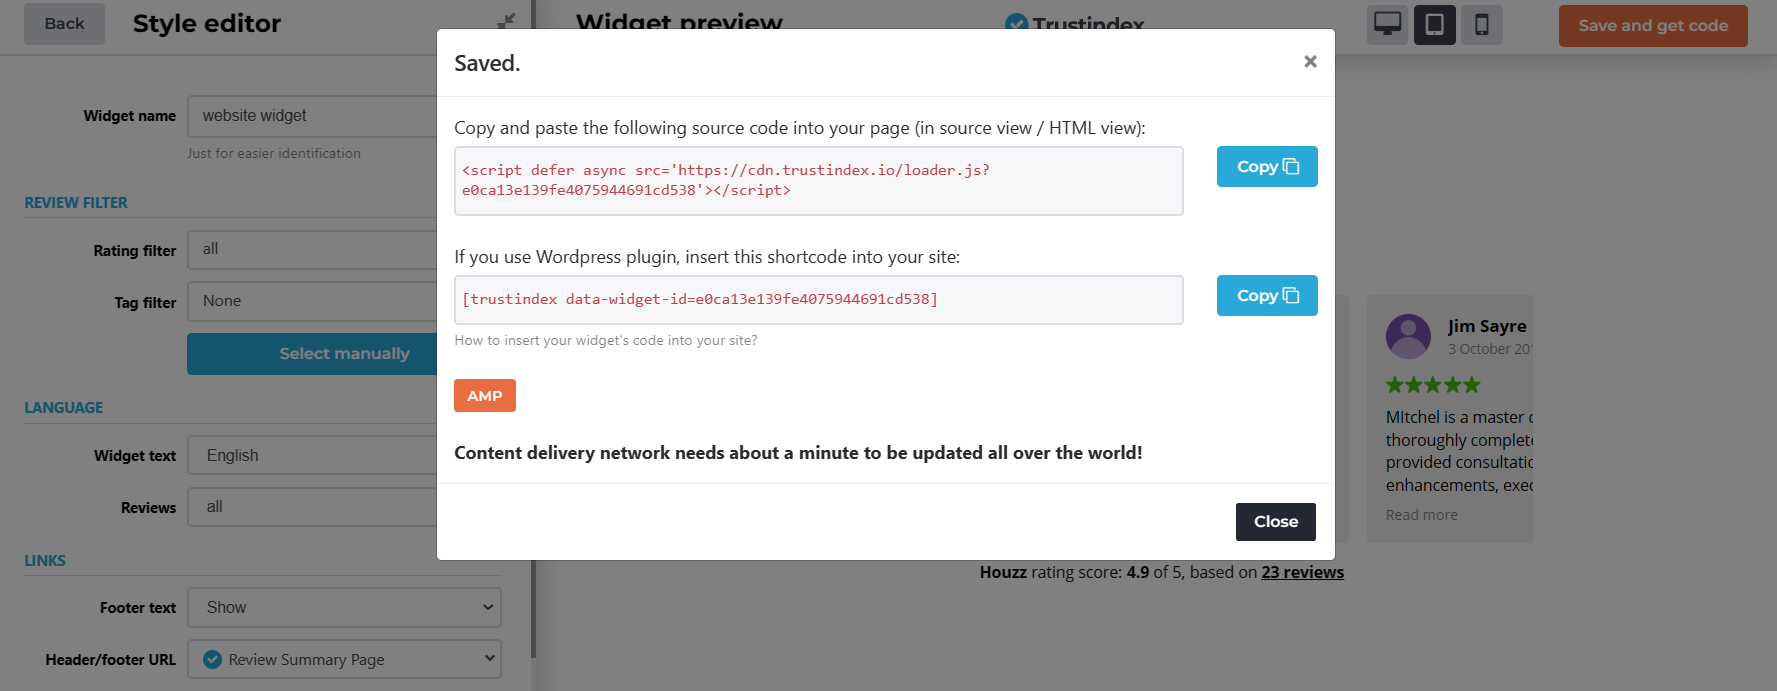Viewport: 1777px width, 691px height.
Task: Switch to mobile phone preview icon
Action: pos(1482,25)
